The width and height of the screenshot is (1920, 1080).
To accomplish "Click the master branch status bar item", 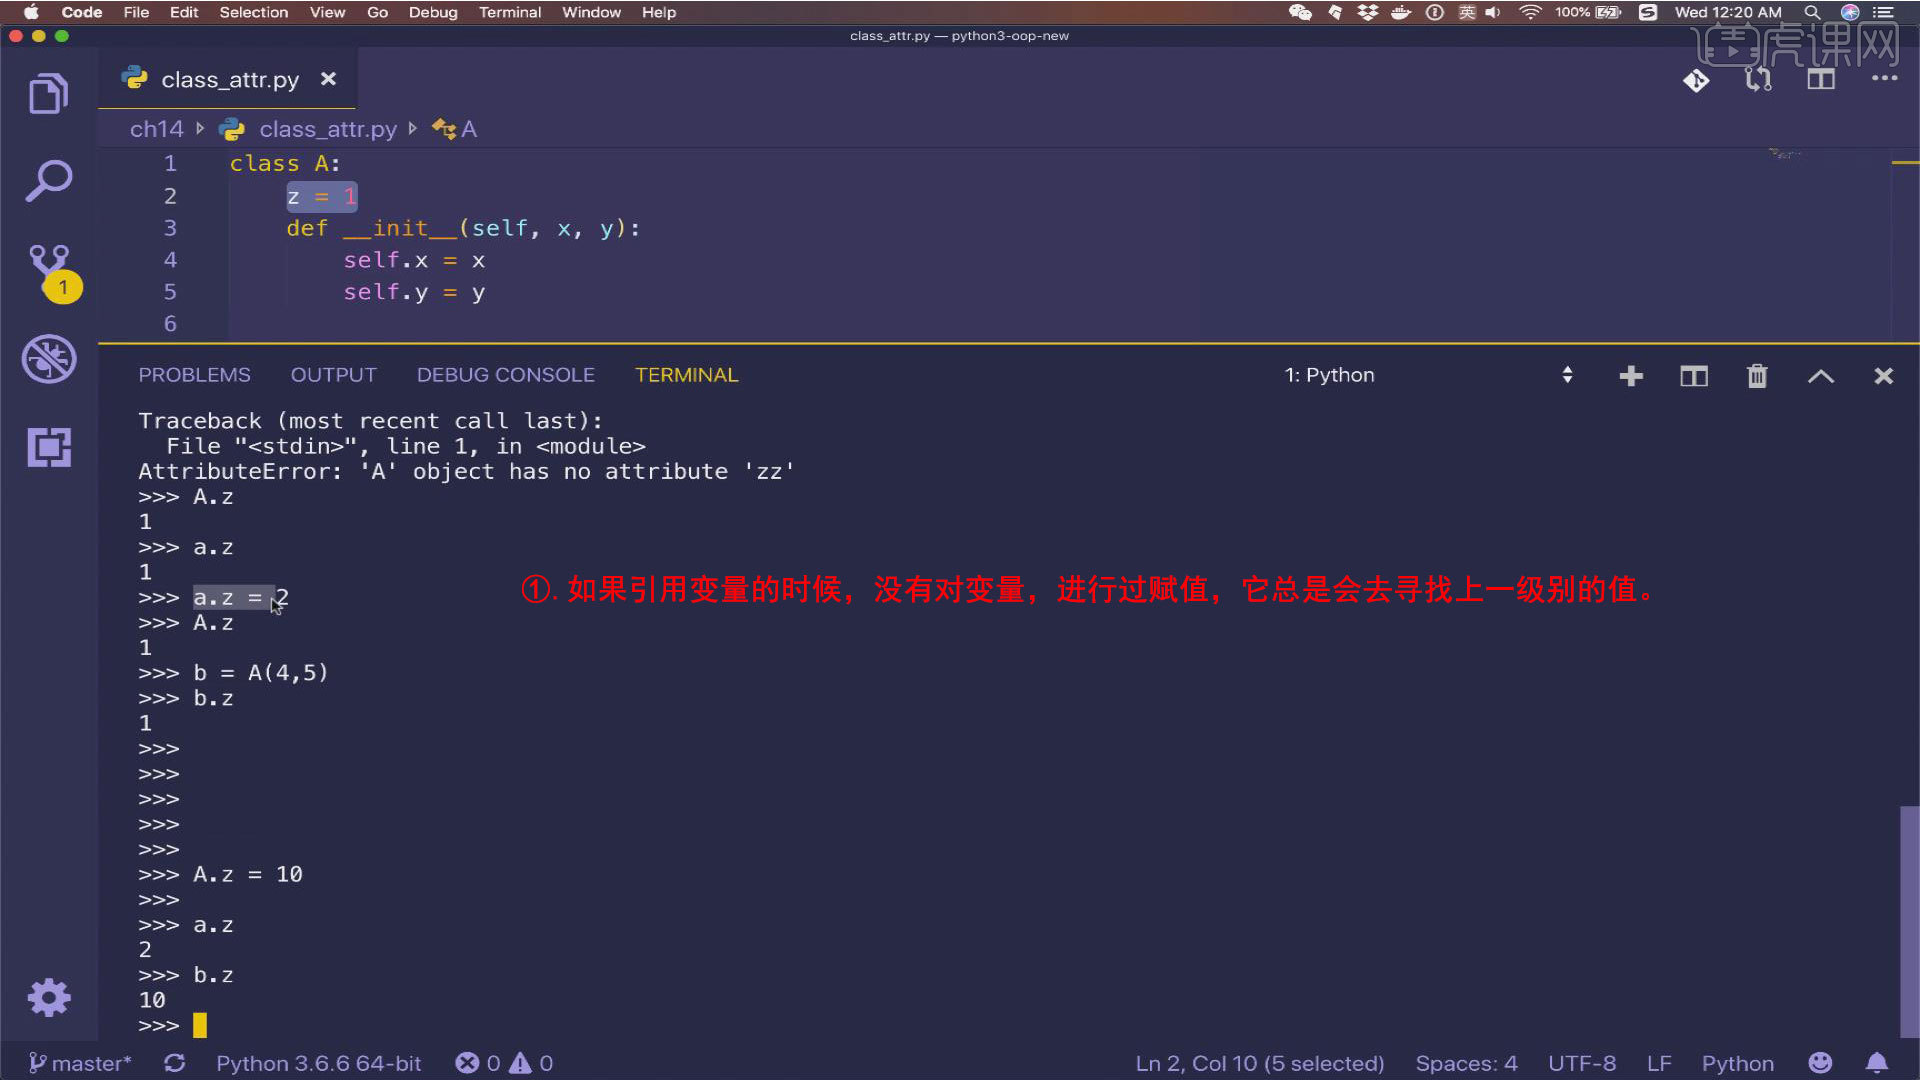I will [x=80, y=1063].
